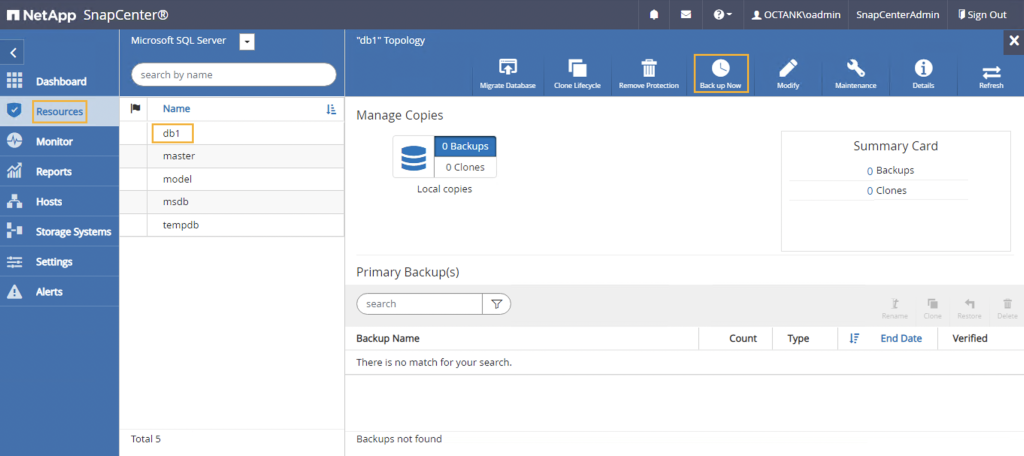Open the notifications bell icon
This screenshot has height=456, width=1024.
click(x=654, y=14)
